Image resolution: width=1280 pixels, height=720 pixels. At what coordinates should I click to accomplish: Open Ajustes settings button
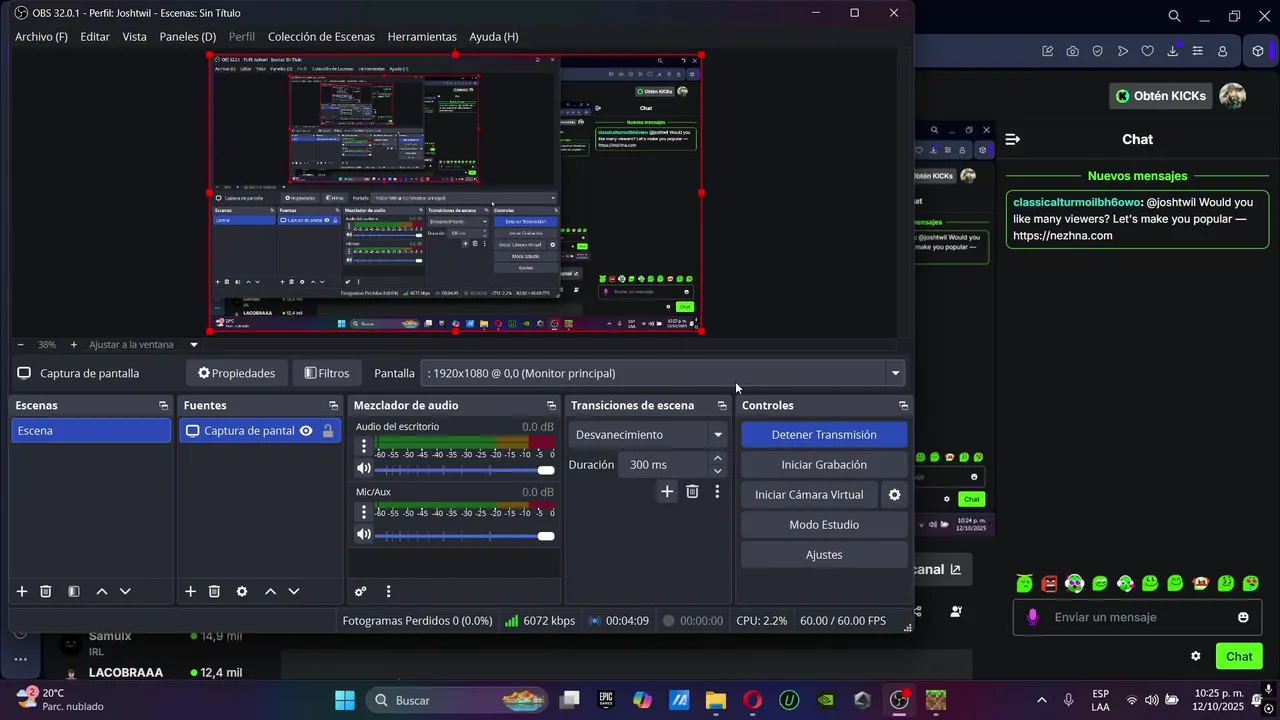(824, 555)
